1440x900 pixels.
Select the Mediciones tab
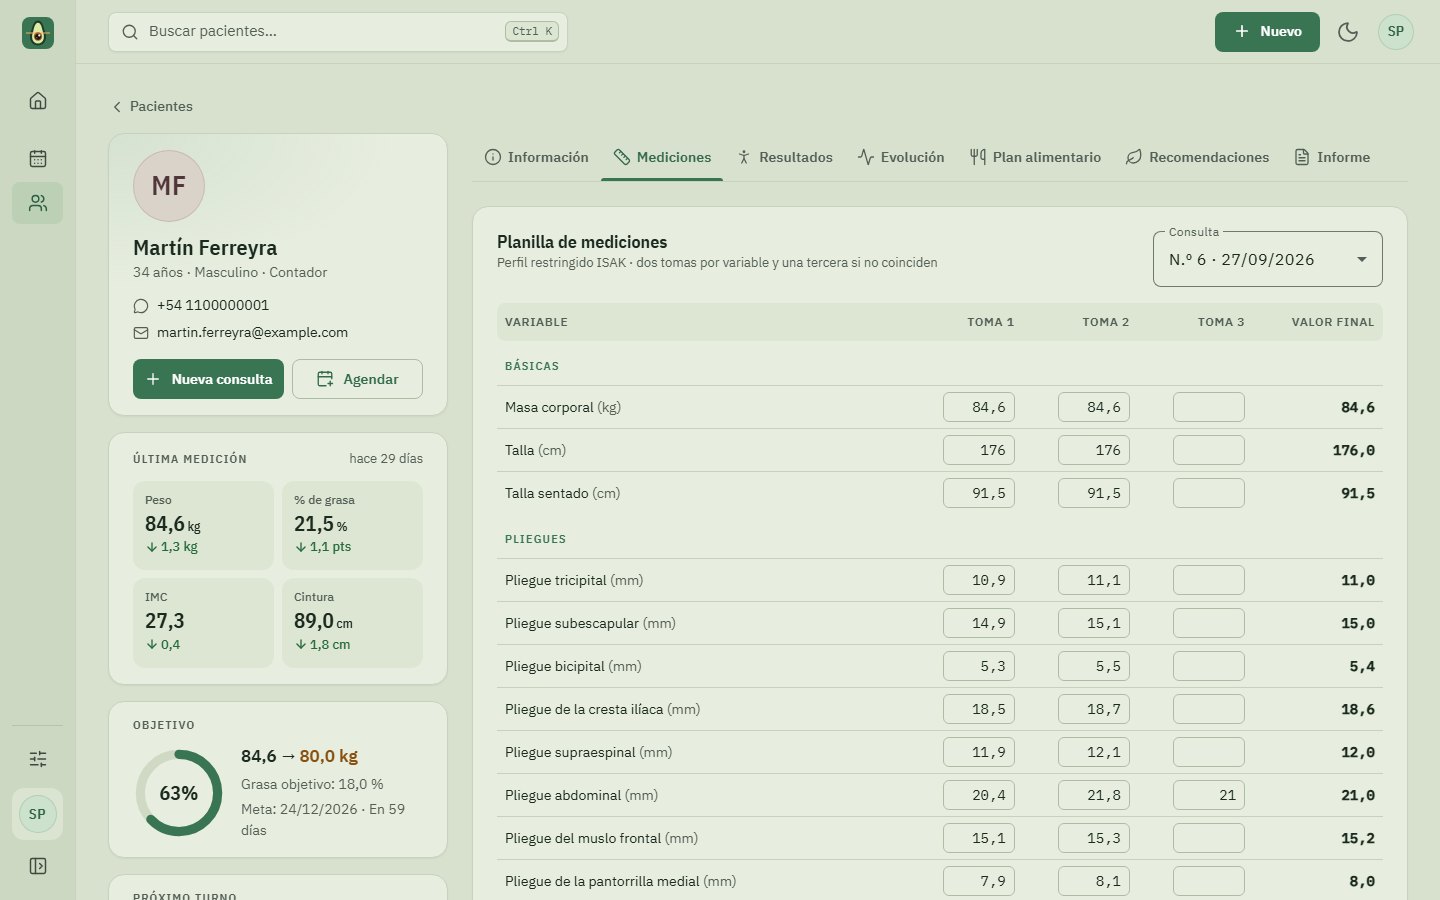point(662,157)
